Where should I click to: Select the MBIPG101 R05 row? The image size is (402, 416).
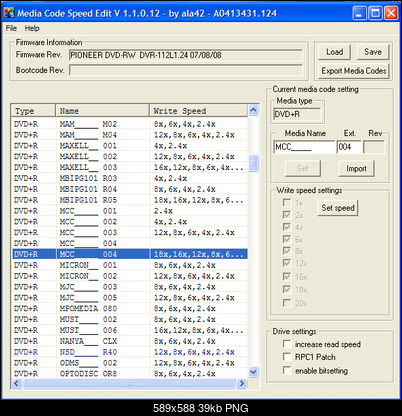click(130, 200)
